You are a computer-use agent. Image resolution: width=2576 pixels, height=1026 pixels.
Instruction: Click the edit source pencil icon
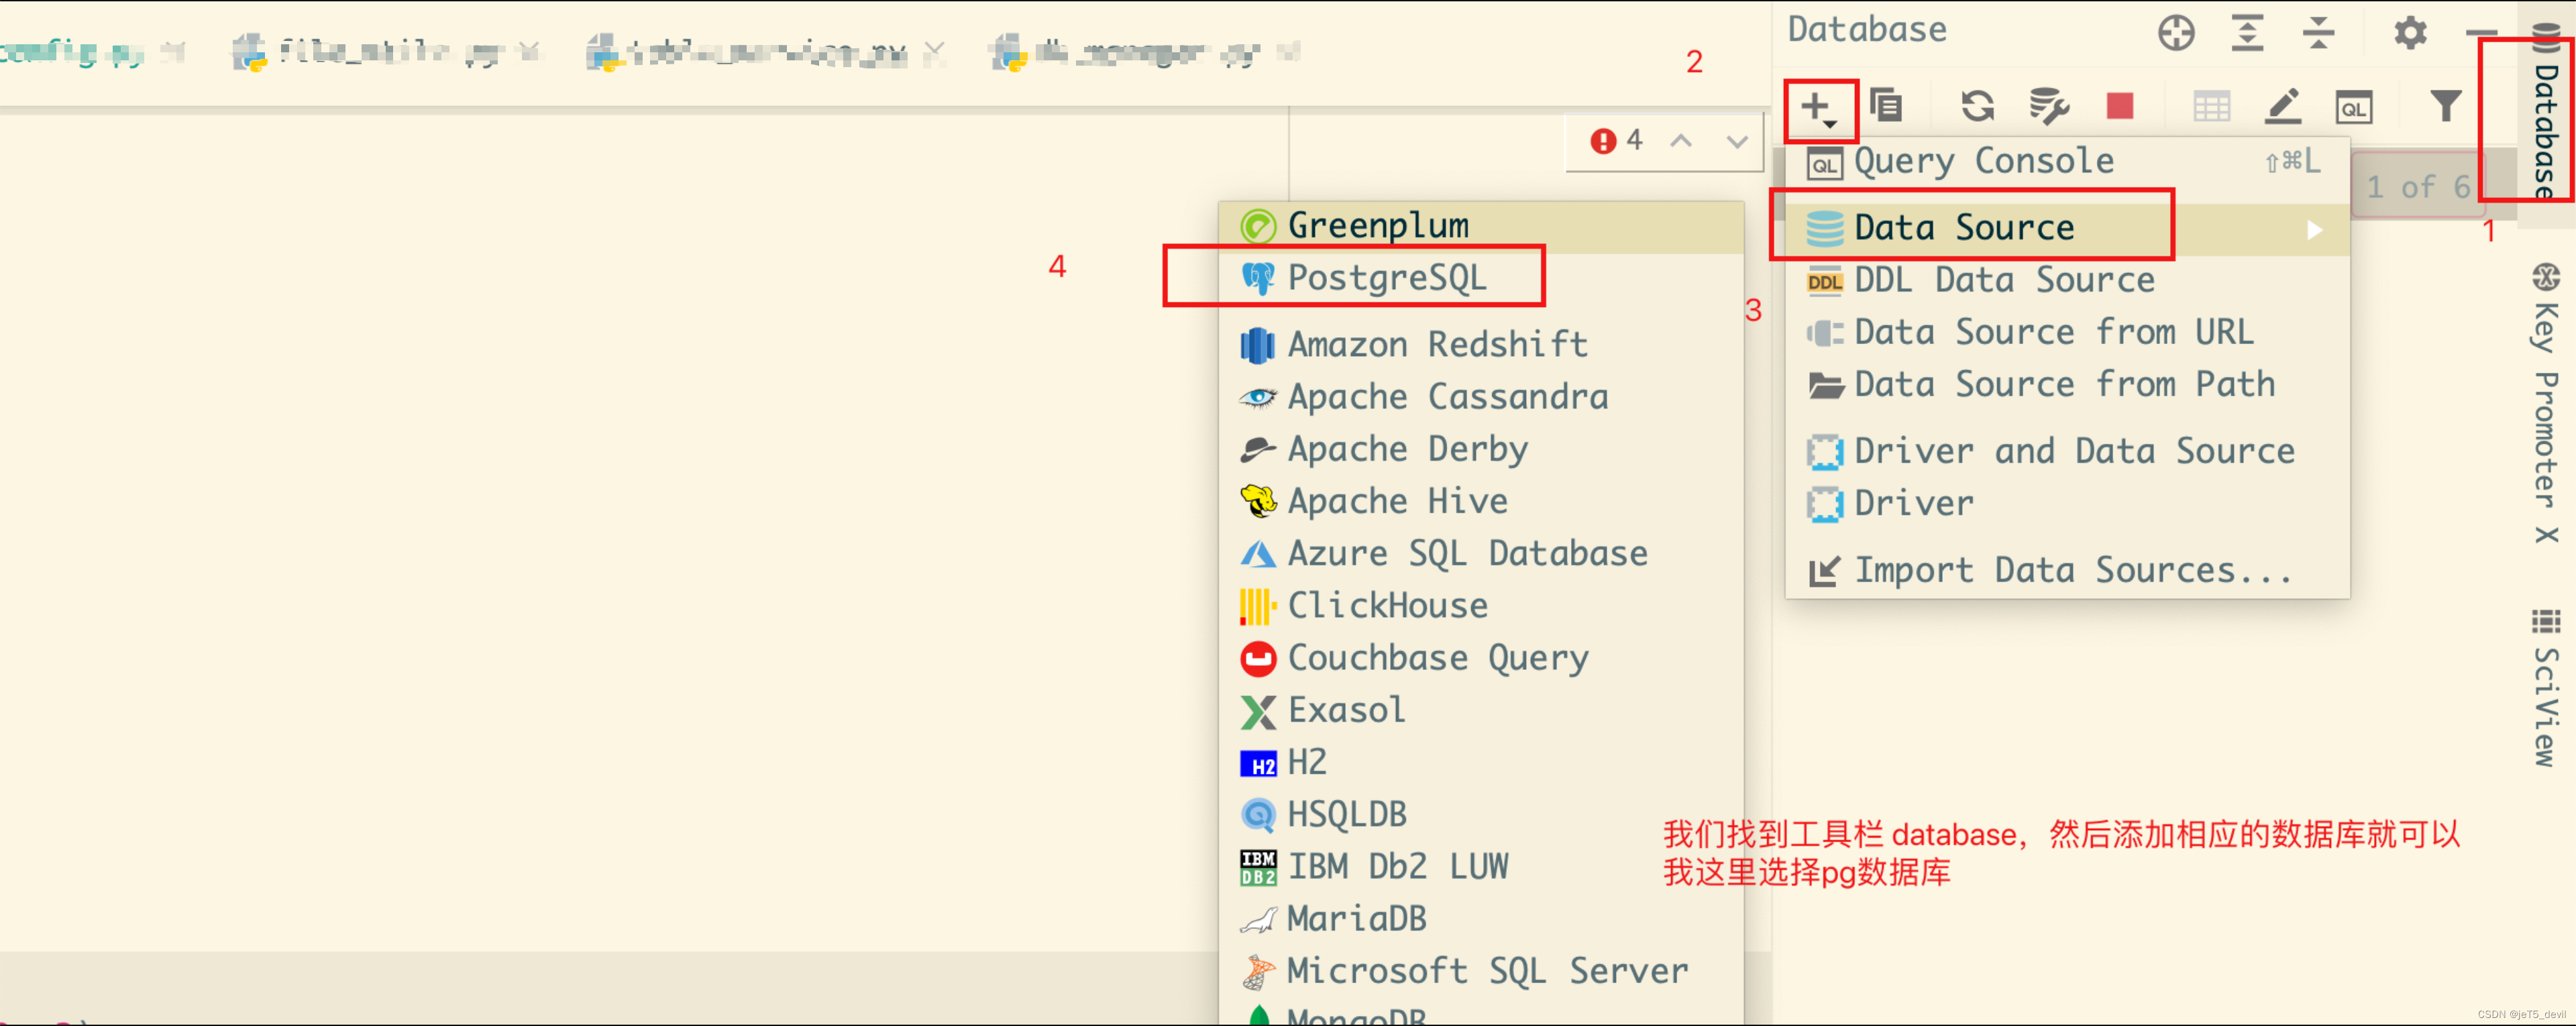[2283, 106]
